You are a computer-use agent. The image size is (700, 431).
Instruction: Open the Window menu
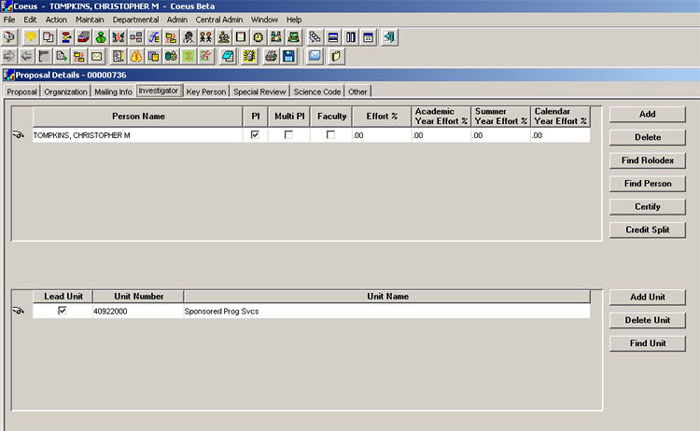[264, 20]
